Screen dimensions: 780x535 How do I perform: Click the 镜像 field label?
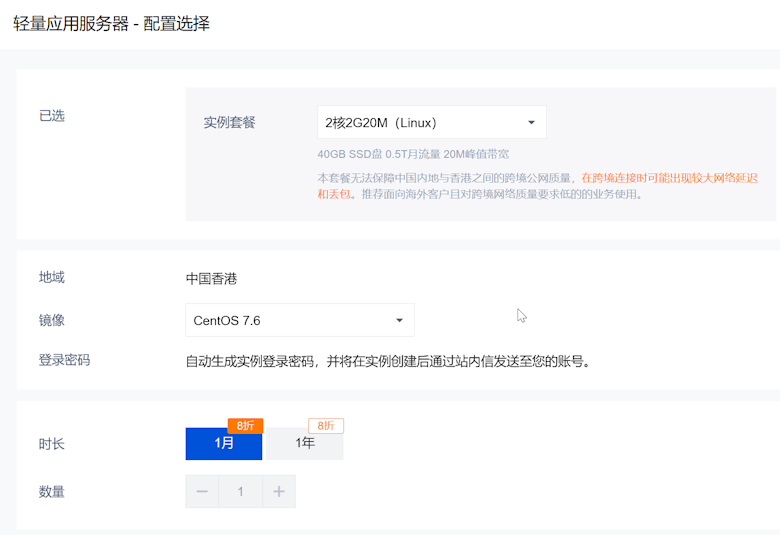coord(52,320)
